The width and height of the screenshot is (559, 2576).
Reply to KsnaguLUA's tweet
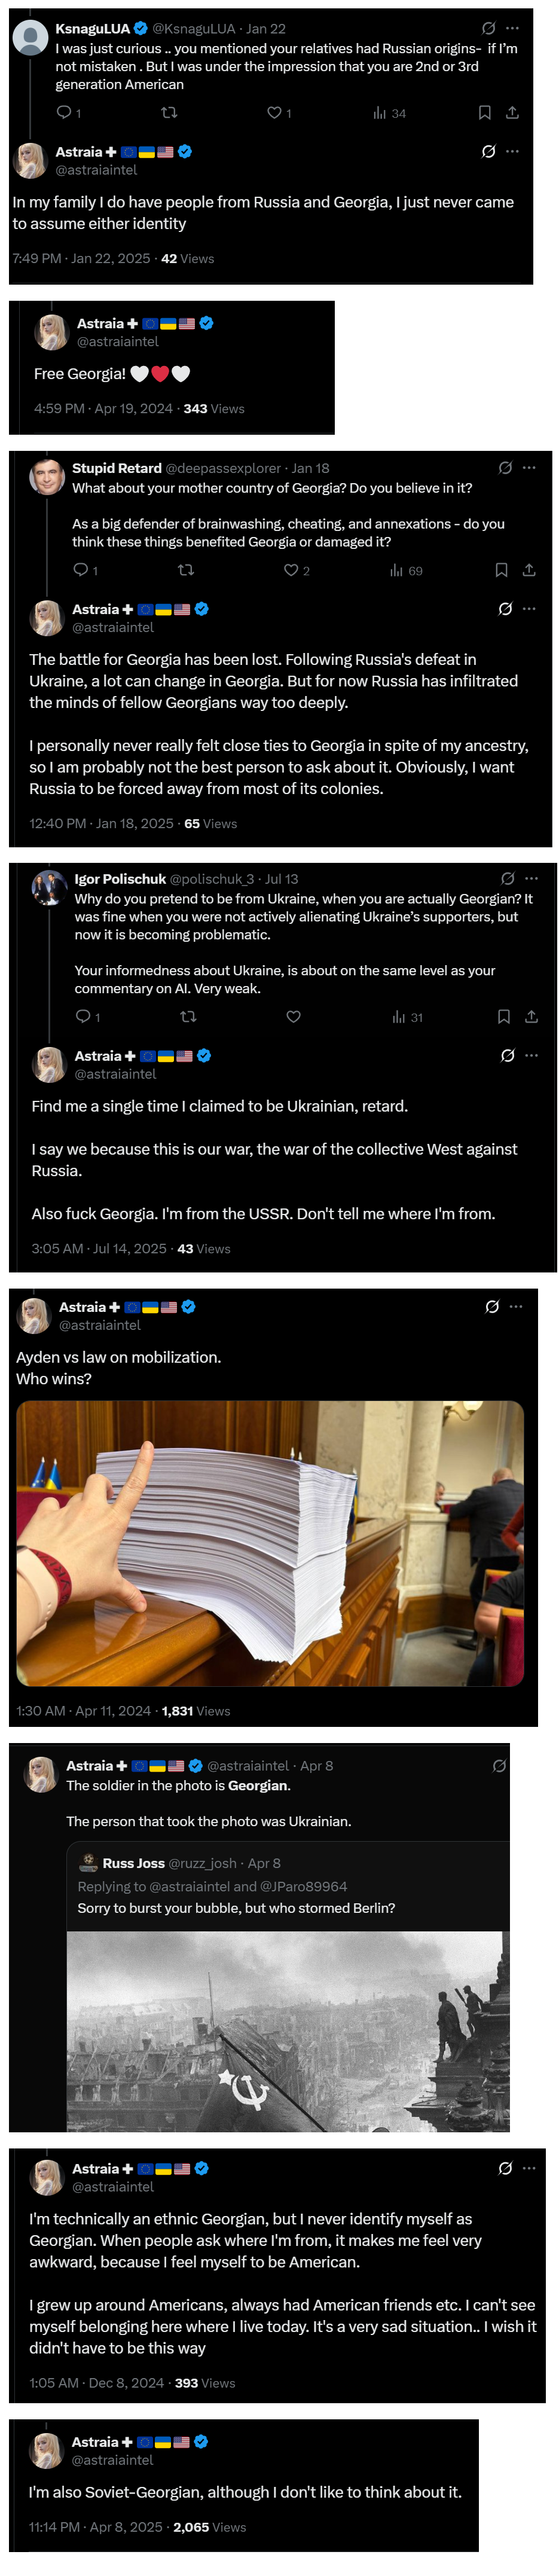tap(63, 112)
